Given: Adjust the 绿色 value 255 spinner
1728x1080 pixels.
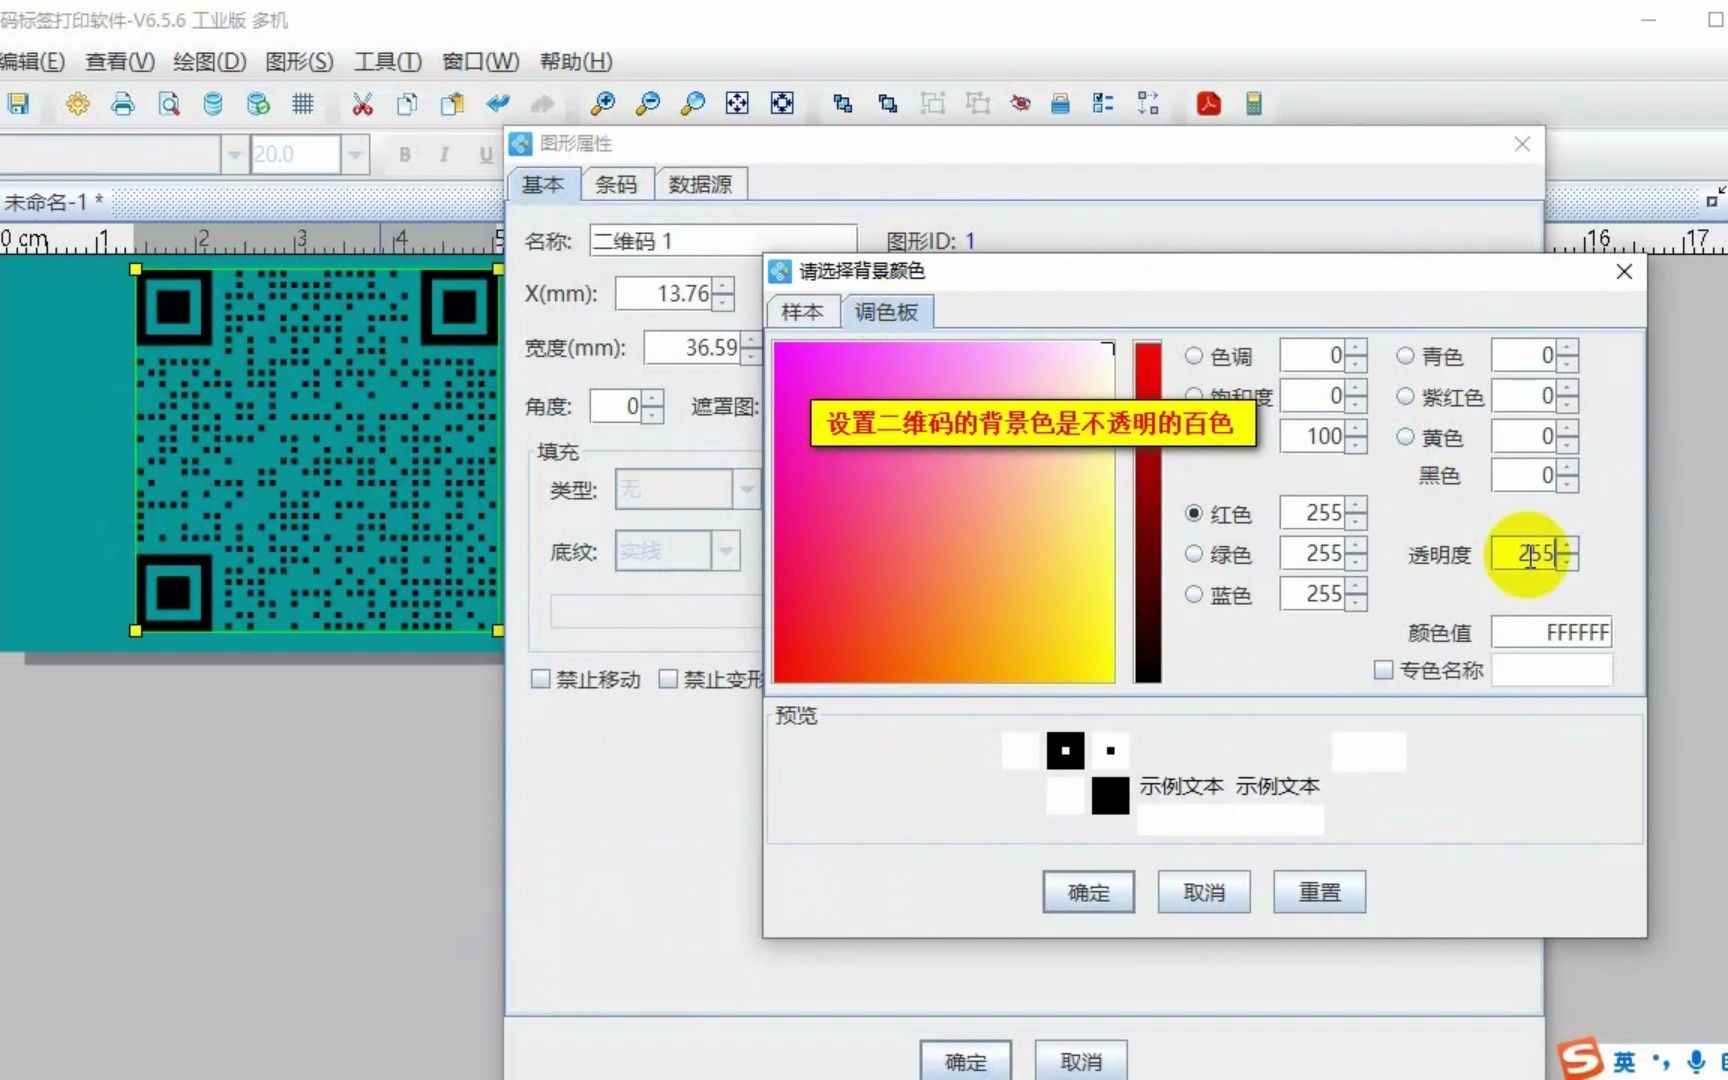Looking at the screenshot, I should click(x=1356, y=553).
